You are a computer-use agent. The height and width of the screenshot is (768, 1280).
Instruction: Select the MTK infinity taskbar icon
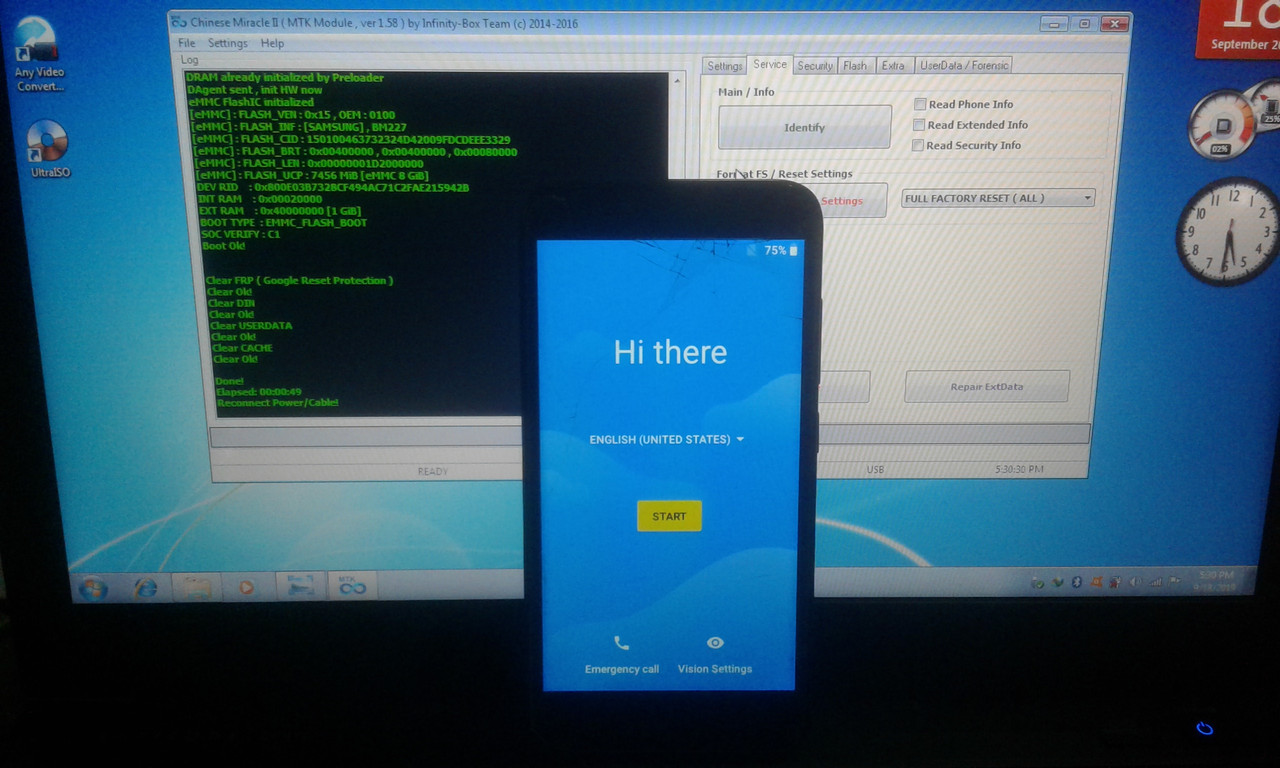pyautogui.click(x=352, y=586)
